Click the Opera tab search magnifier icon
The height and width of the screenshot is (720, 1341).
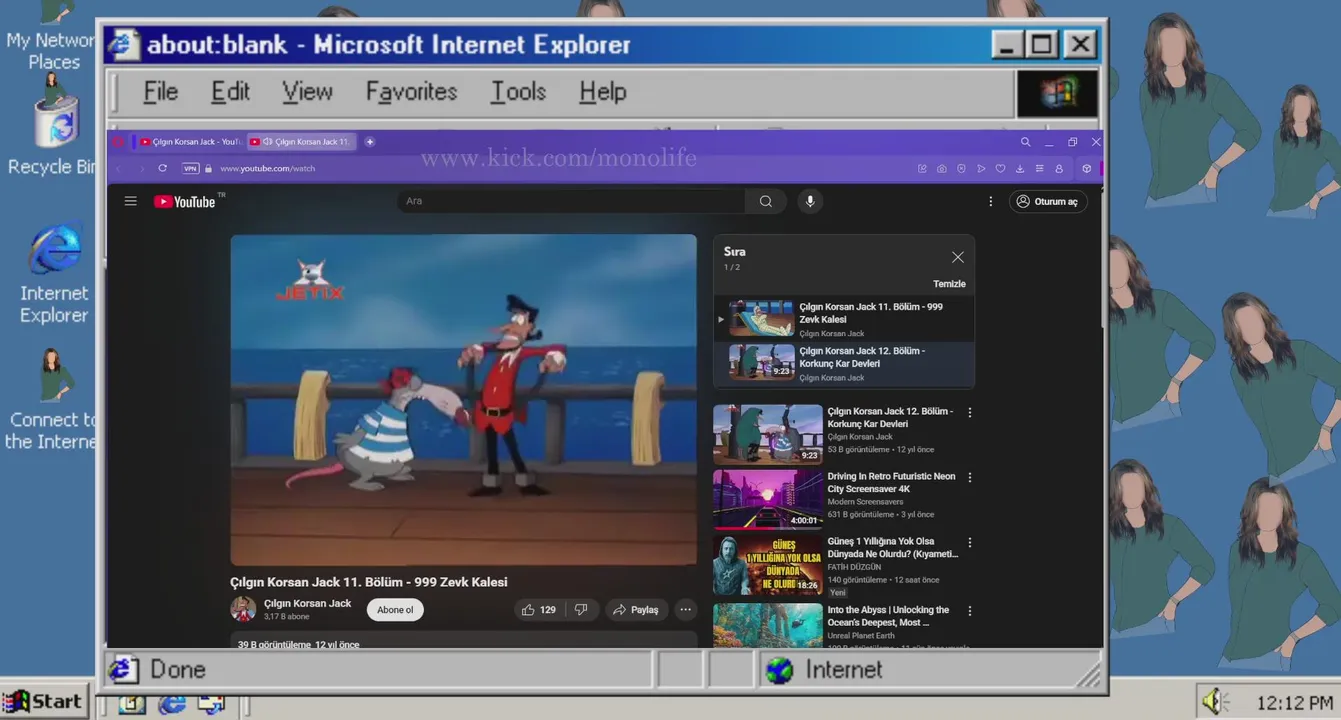click(x=1025, y=142)
